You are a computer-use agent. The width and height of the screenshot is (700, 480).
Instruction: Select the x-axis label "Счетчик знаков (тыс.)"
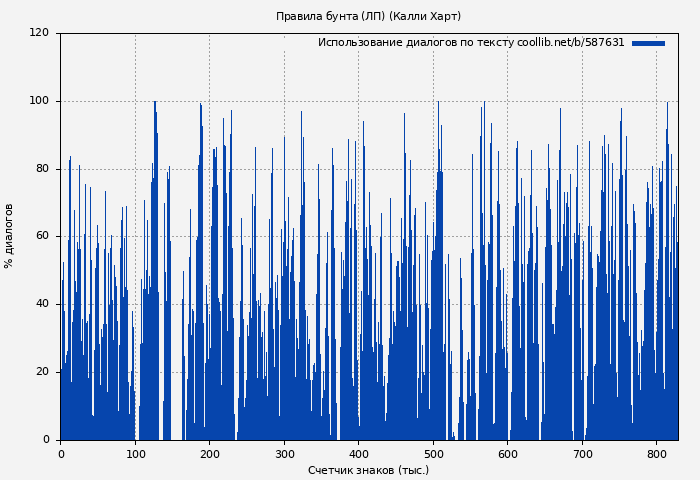coord(368,470)
